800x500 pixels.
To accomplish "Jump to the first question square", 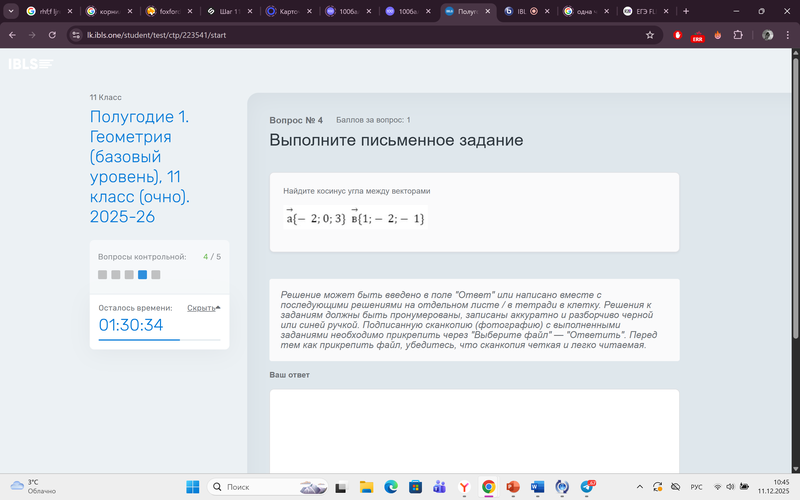I will pos(103,274).
